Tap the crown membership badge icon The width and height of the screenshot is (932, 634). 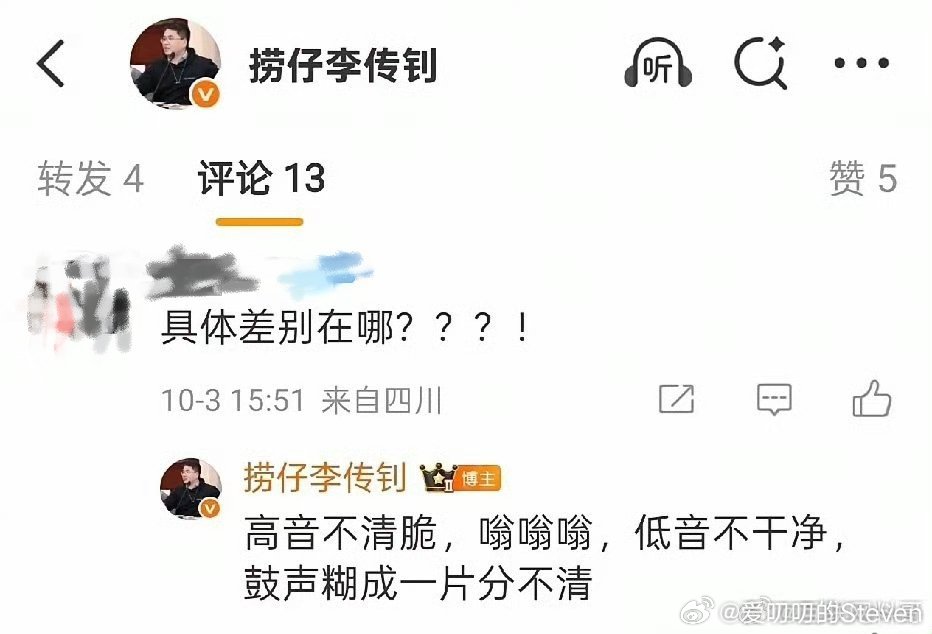pos(439,477)
